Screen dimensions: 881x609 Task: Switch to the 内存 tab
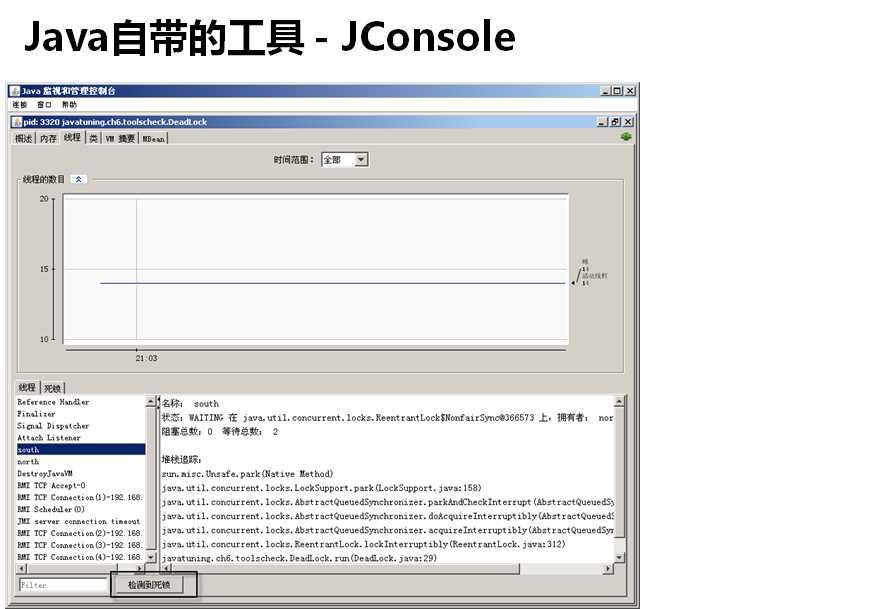click(48, 138)
